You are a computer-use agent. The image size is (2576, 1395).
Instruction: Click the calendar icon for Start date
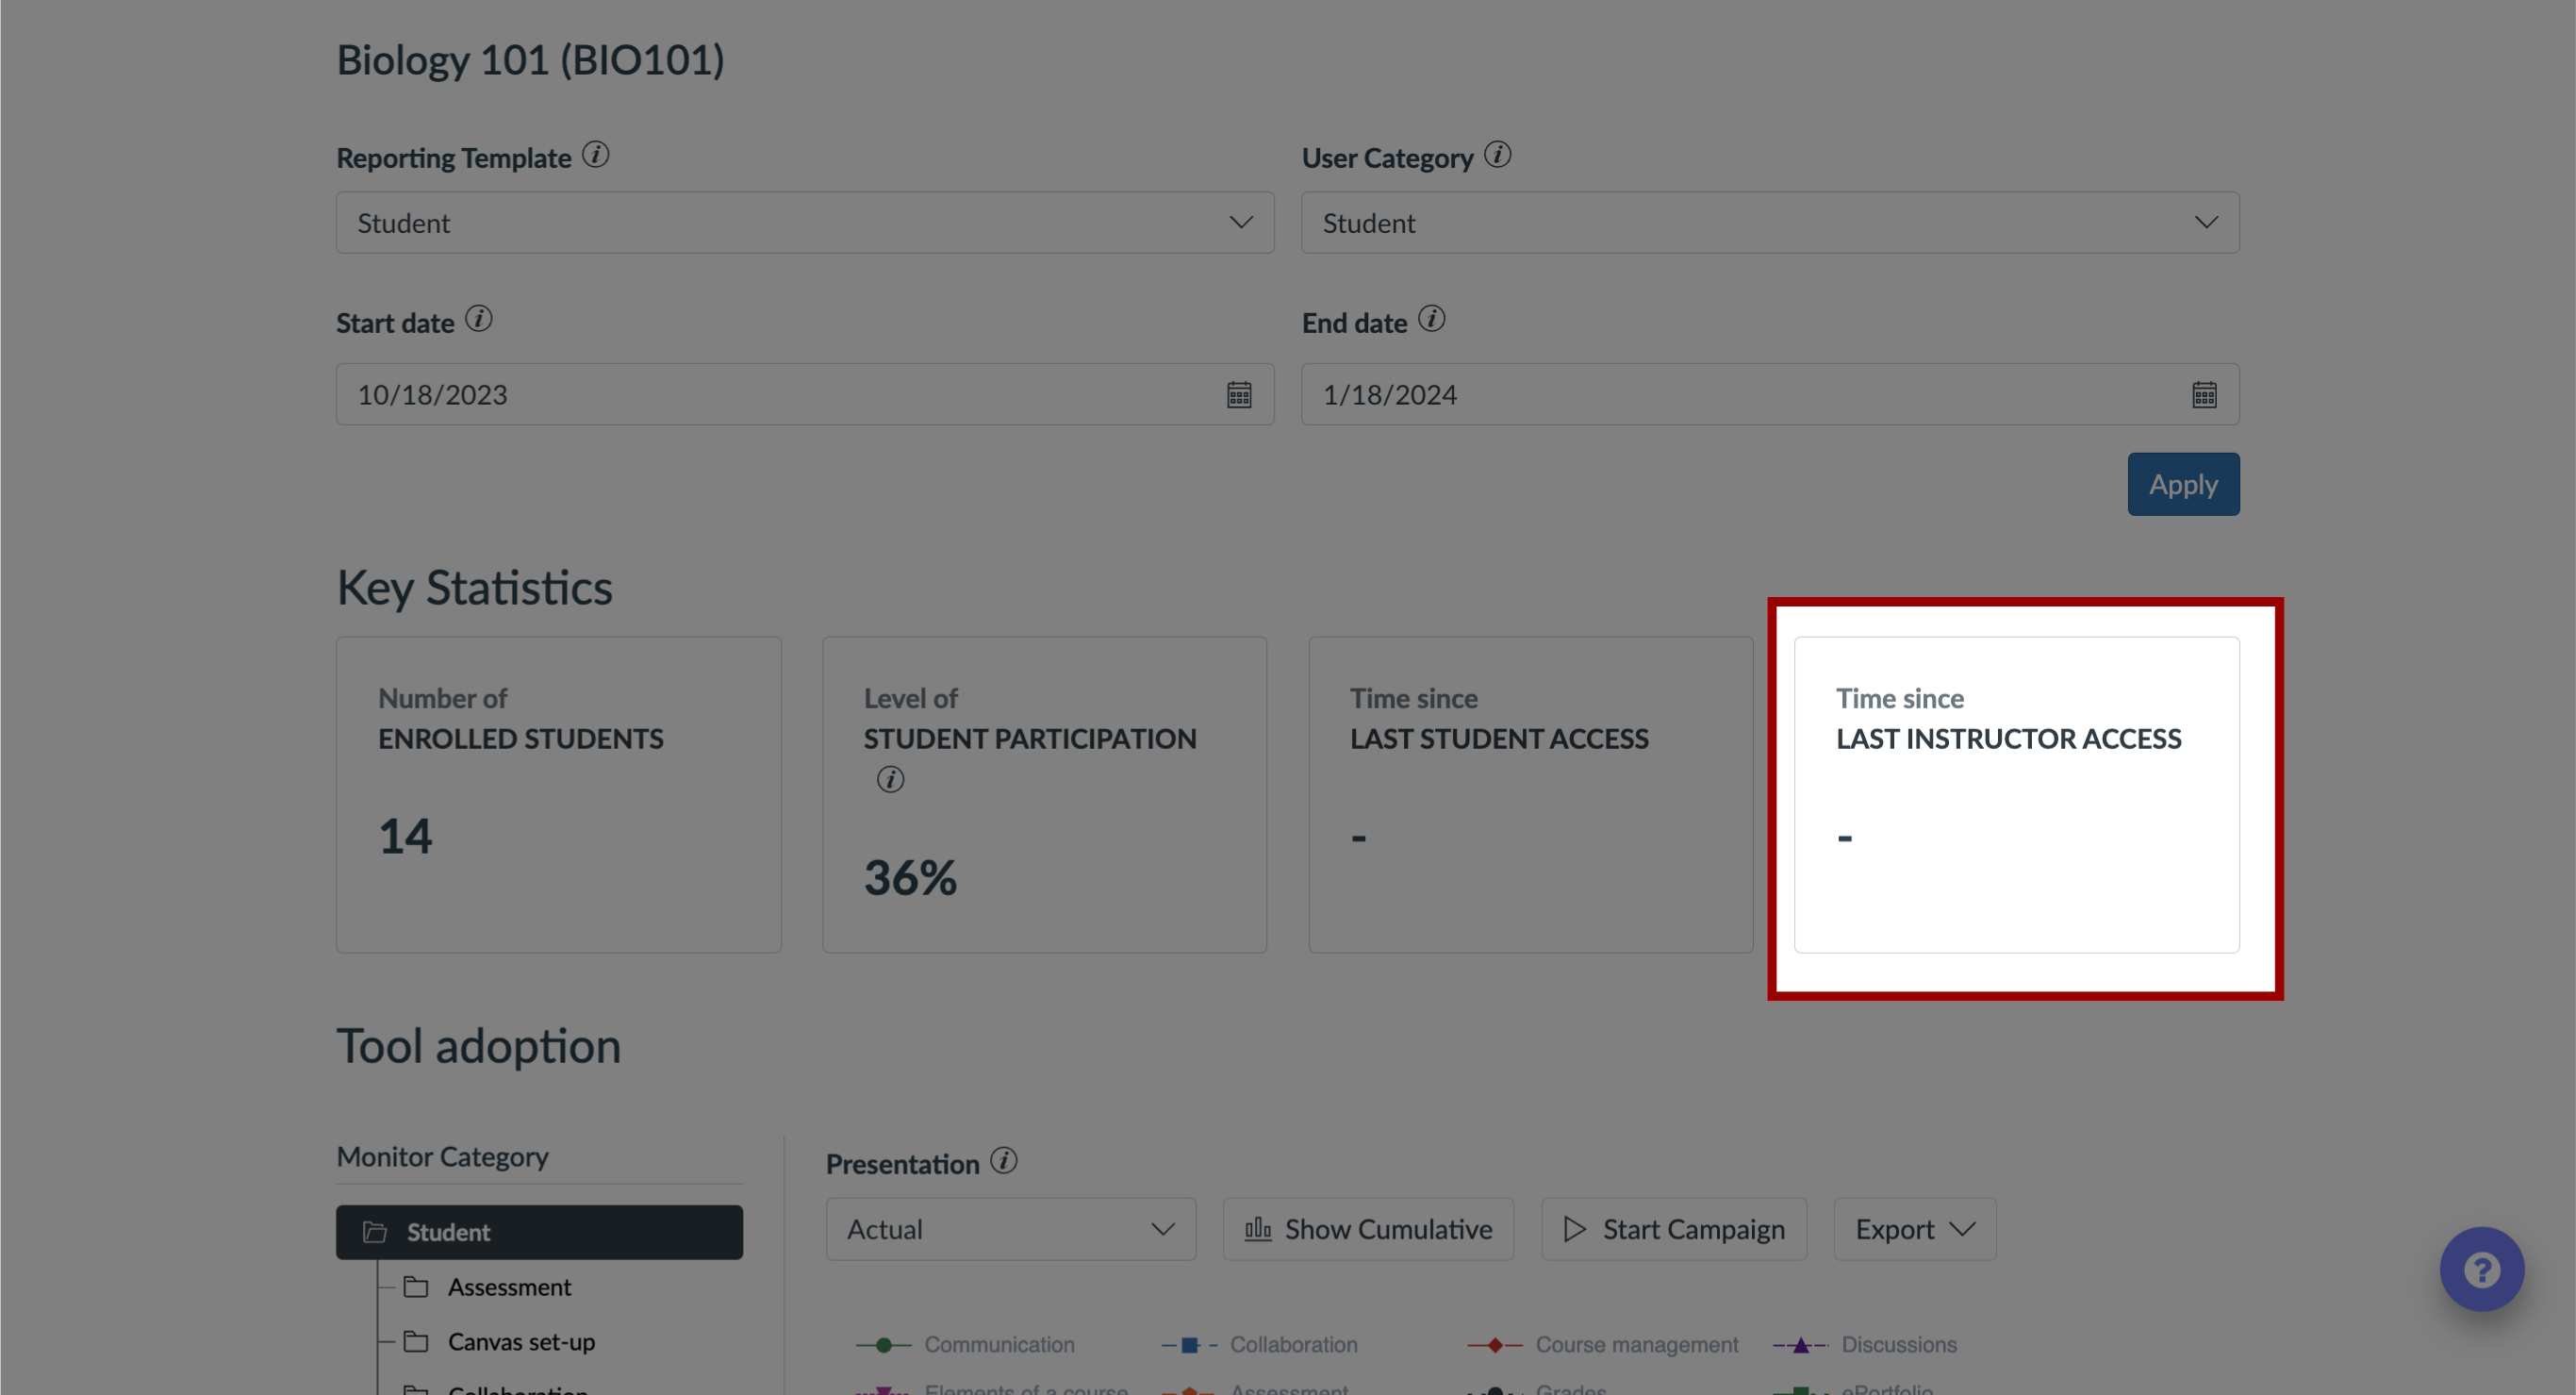1240,395
